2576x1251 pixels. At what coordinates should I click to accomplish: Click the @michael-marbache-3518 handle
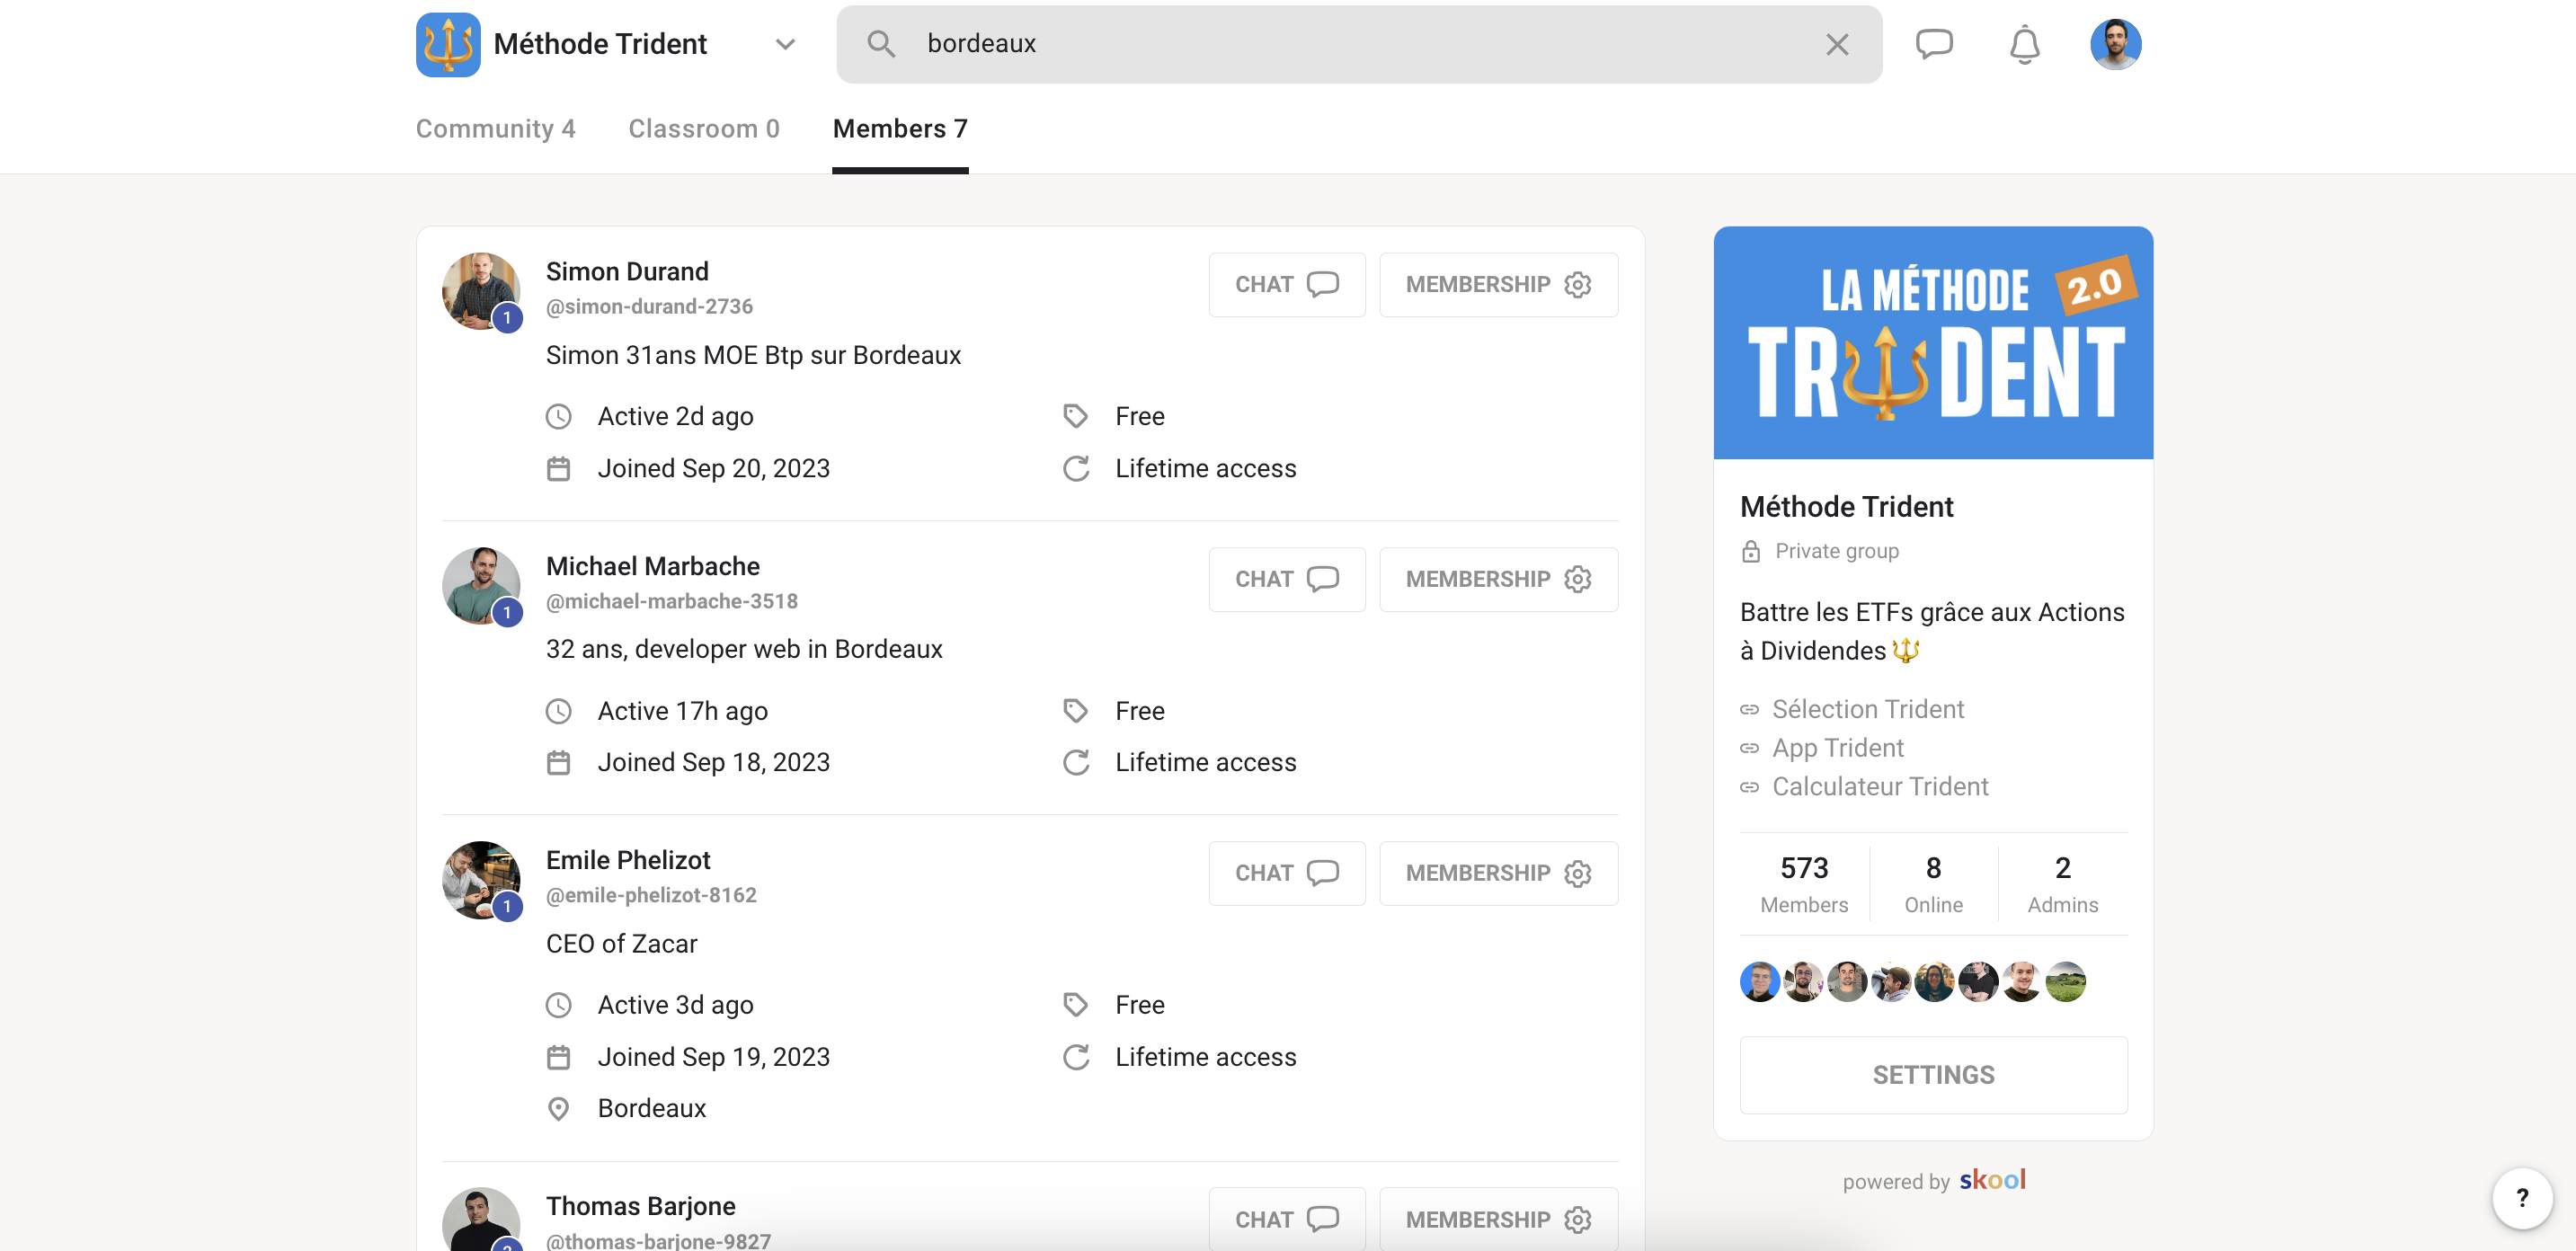(671, 601)
